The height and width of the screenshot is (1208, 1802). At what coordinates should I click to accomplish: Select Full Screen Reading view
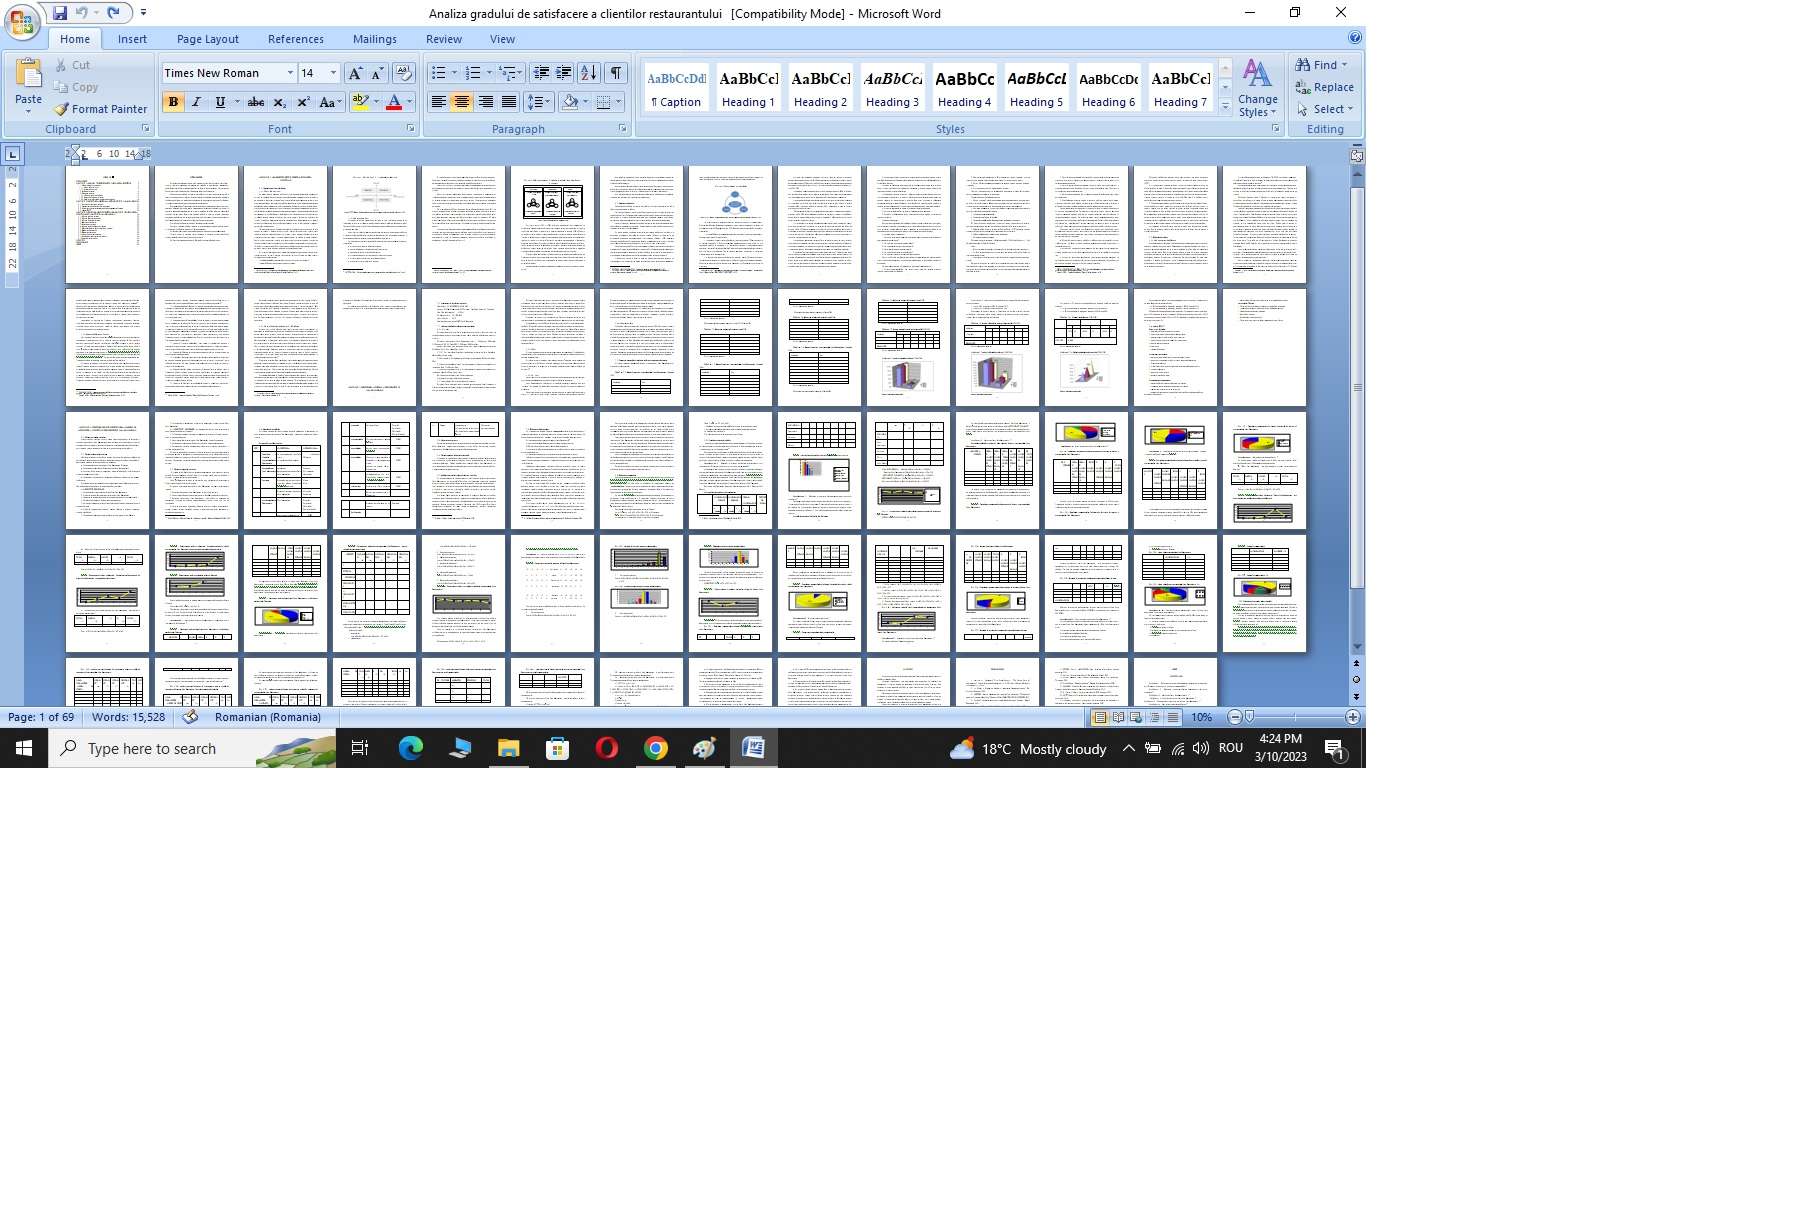coord(1118,717)
